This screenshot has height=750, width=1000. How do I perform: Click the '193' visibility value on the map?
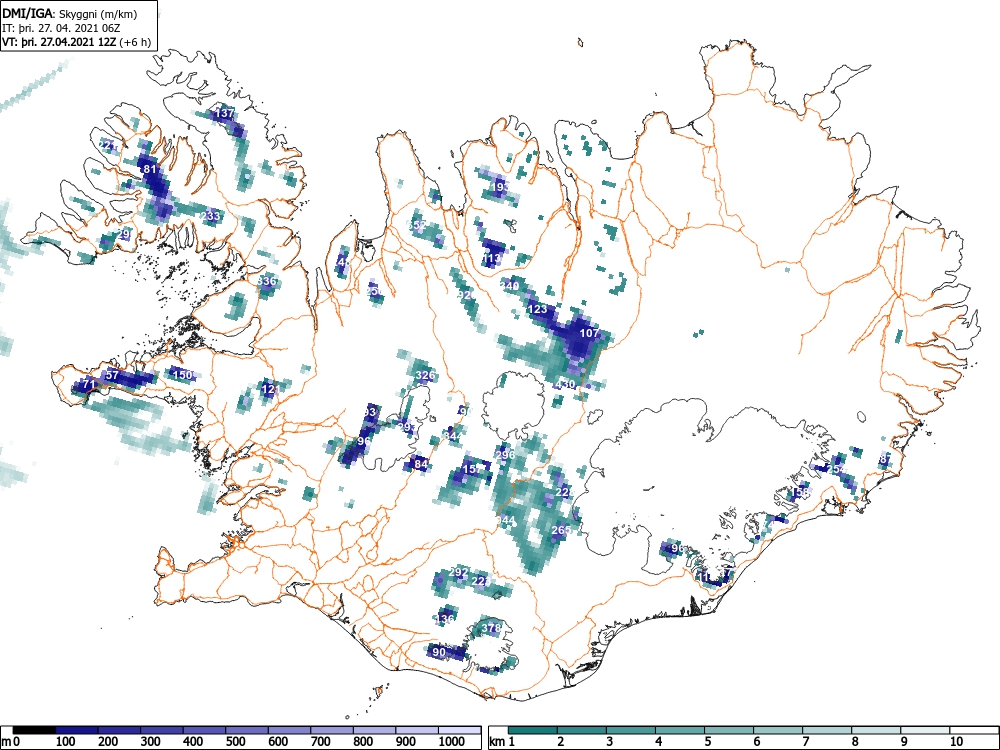click(500, 187)
